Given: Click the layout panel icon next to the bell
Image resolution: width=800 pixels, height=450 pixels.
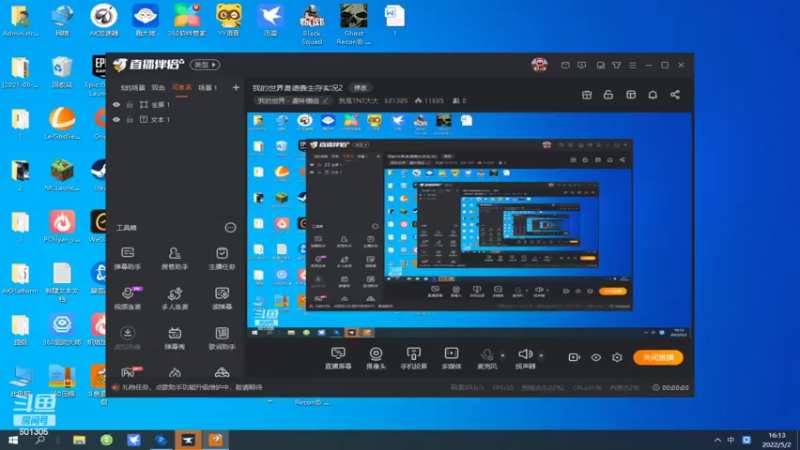Looking at the screenshot, I should coord(631,95).
